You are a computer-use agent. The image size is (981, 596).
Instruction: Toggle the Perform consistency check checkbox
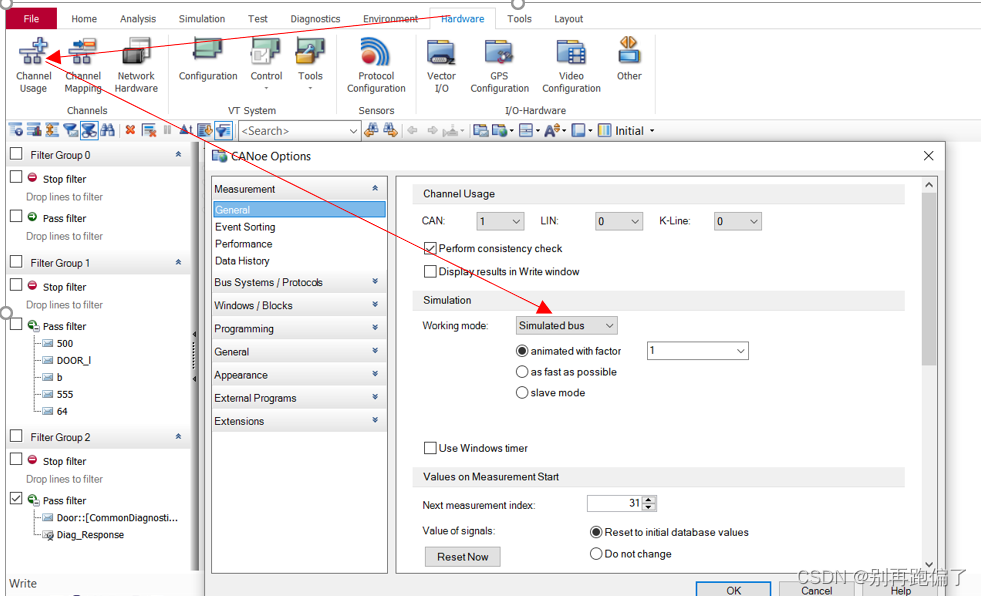(x=430, y=248)
